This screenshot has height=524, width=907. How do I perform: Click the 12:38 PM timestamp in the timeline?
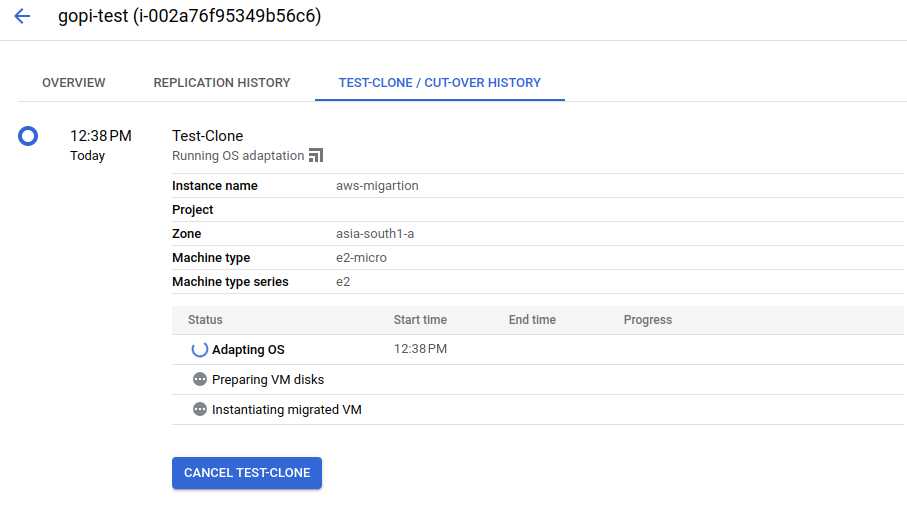[x=101, y=136]
